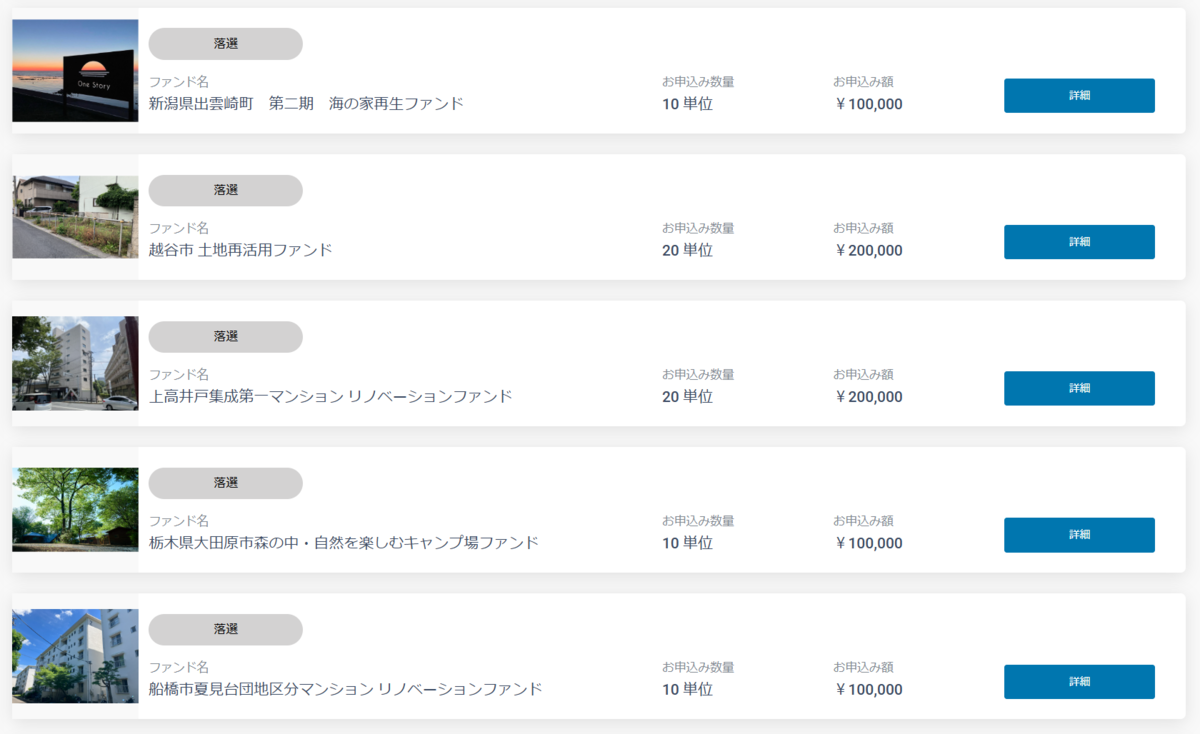Open 詳細 for 上高井戸集成第一マンション fund
Viewport: 1200px width, 734px height.
(x=1079, y=388)
